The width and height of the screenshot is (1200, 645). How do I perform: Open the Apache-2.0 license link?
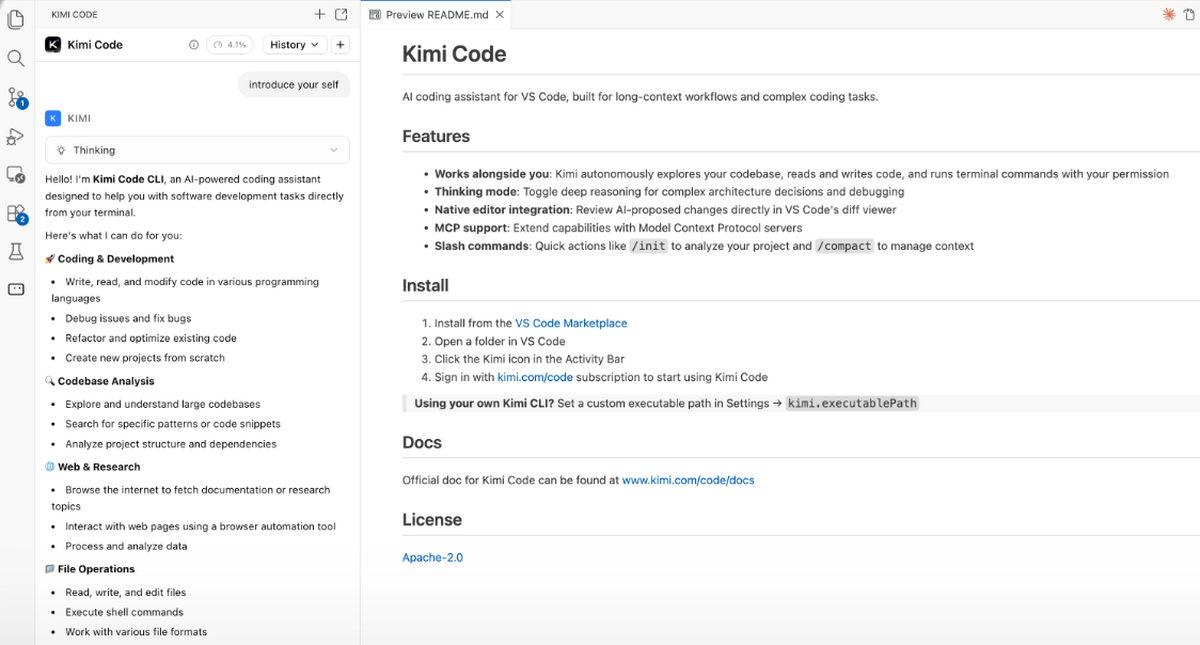click(433, 558)
